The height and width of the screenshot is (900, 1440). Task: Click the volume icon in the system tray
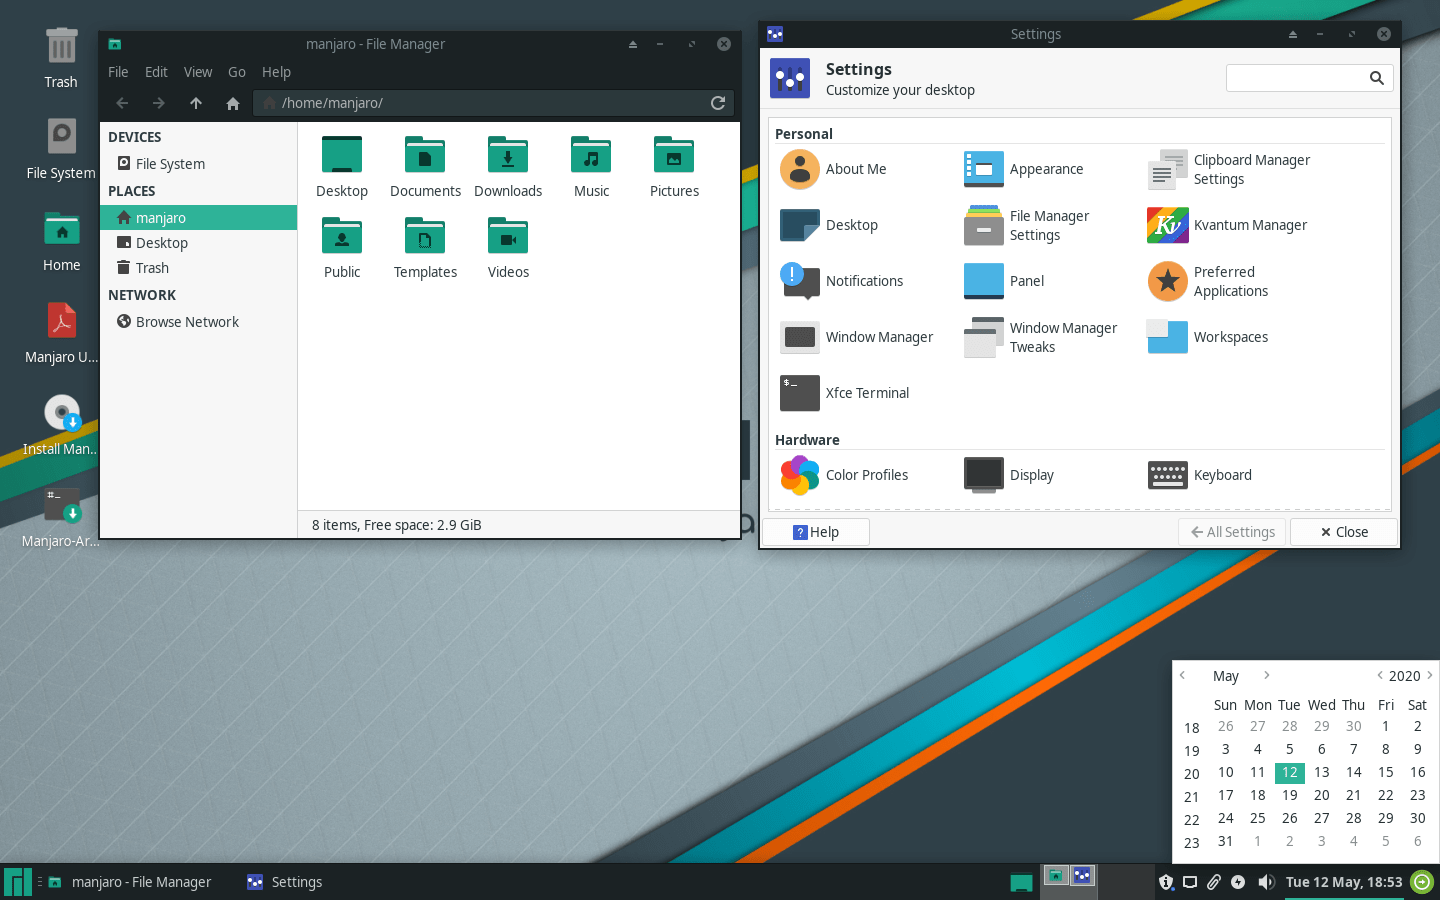click(x=1267, y=882)
